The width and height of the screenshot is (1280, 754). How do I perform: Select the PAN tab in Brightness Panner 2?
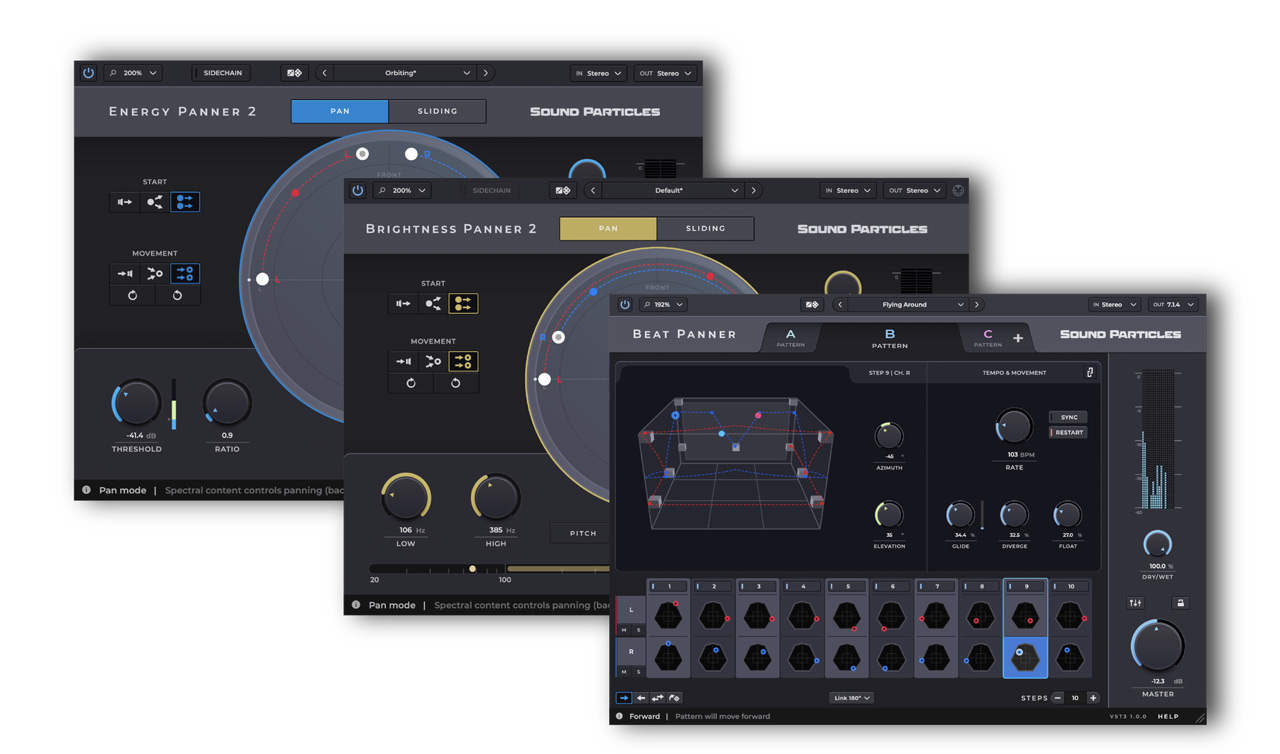tap(608, 228)
